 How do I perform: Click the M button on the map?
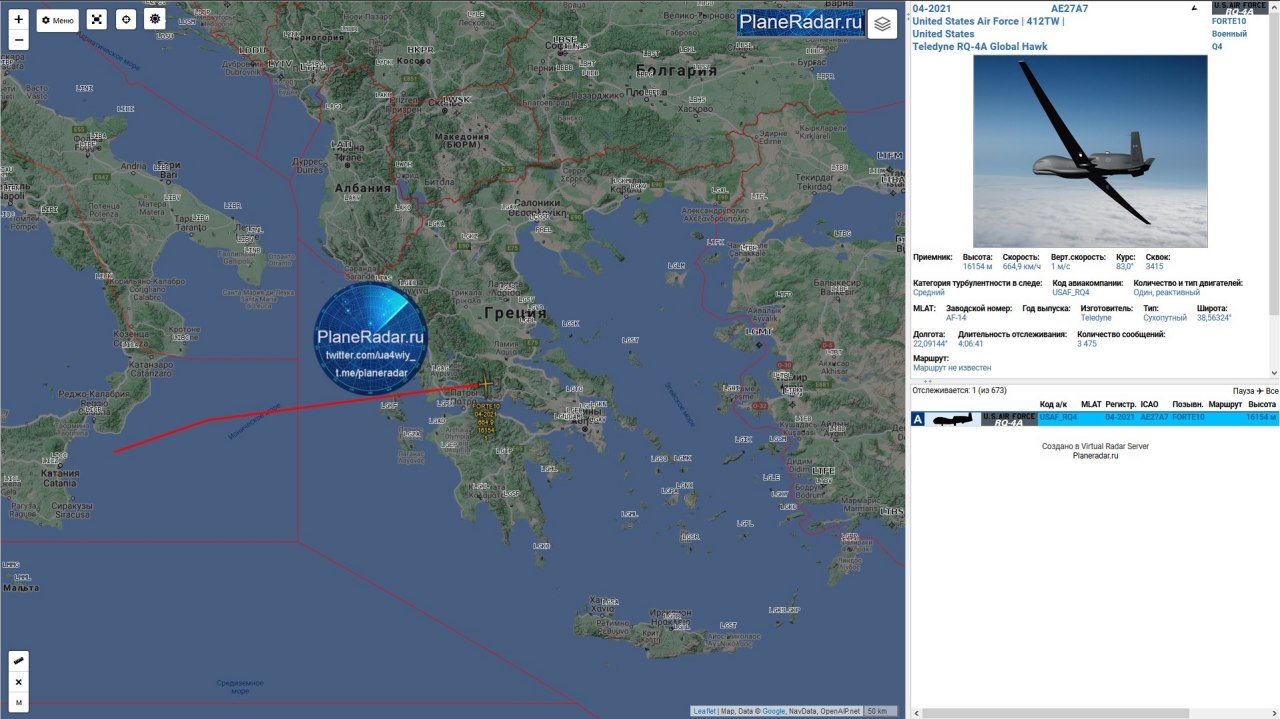[19, 703]
